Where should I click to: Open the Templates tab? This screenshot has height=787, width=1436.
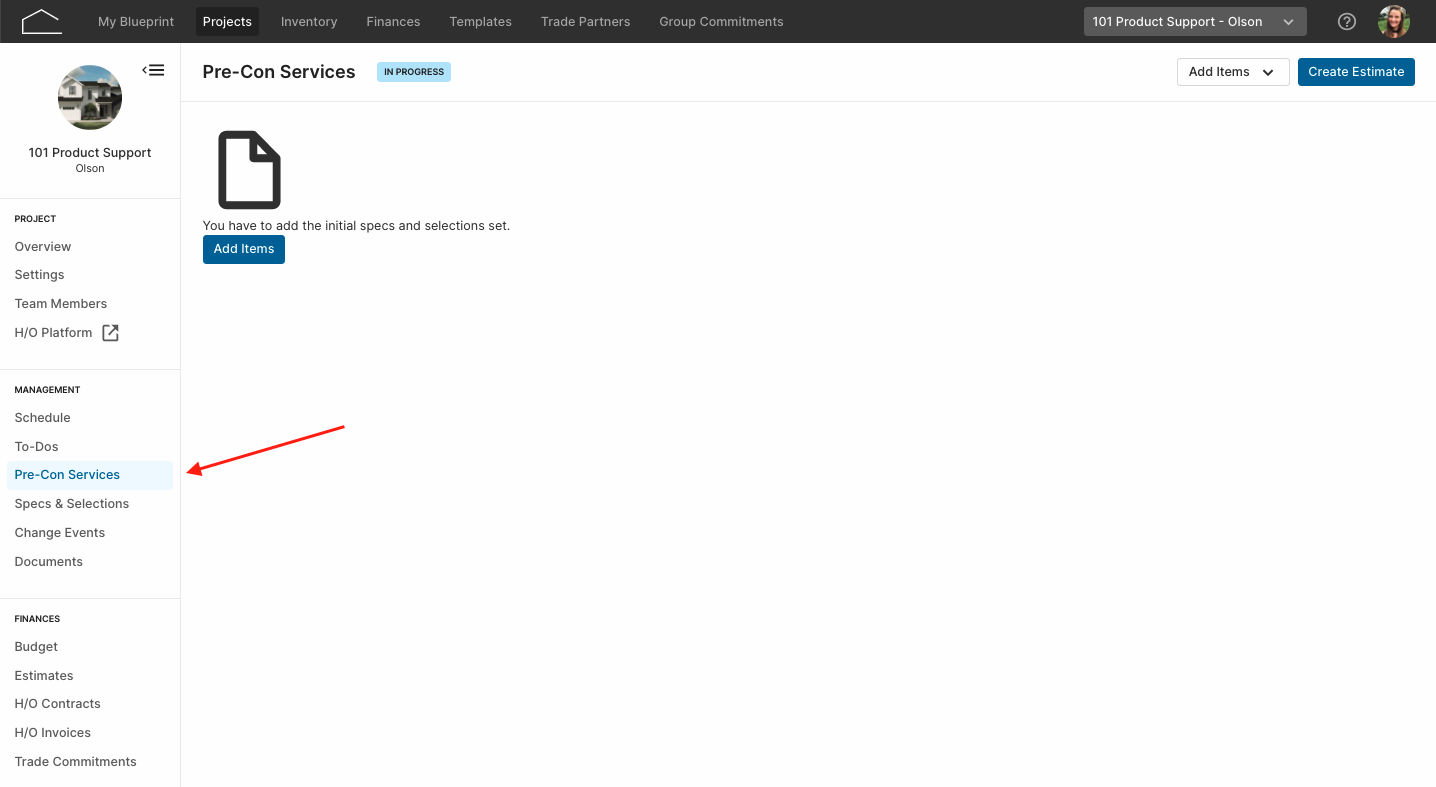(x=480, y=21)
